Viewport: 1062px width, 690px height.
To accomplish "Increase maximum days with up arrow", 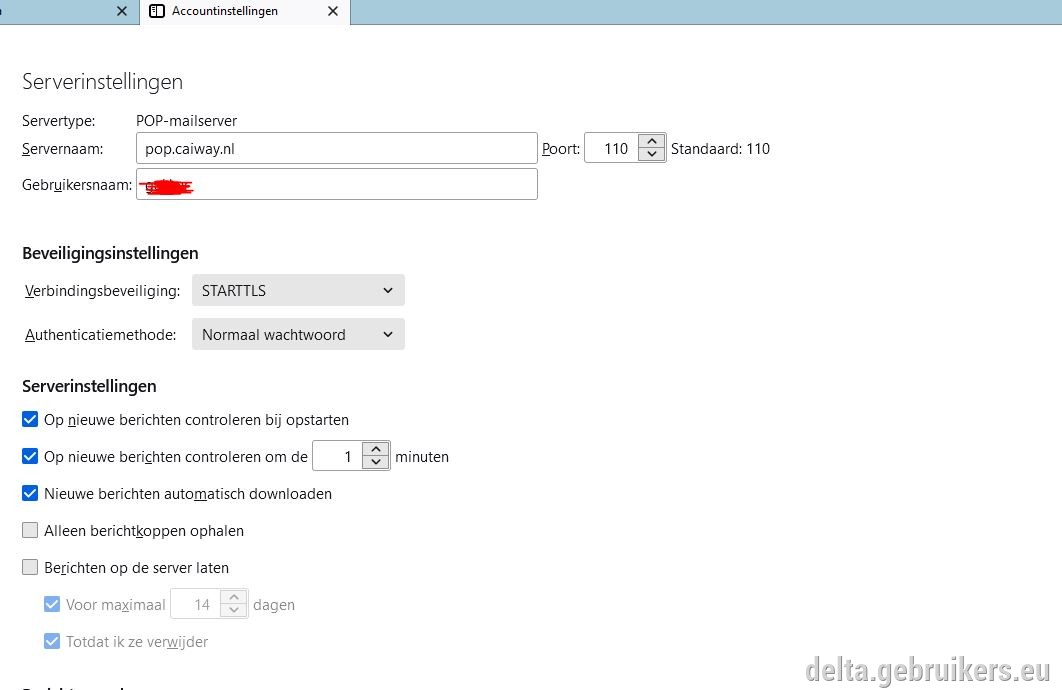I will tap(234, 597).
